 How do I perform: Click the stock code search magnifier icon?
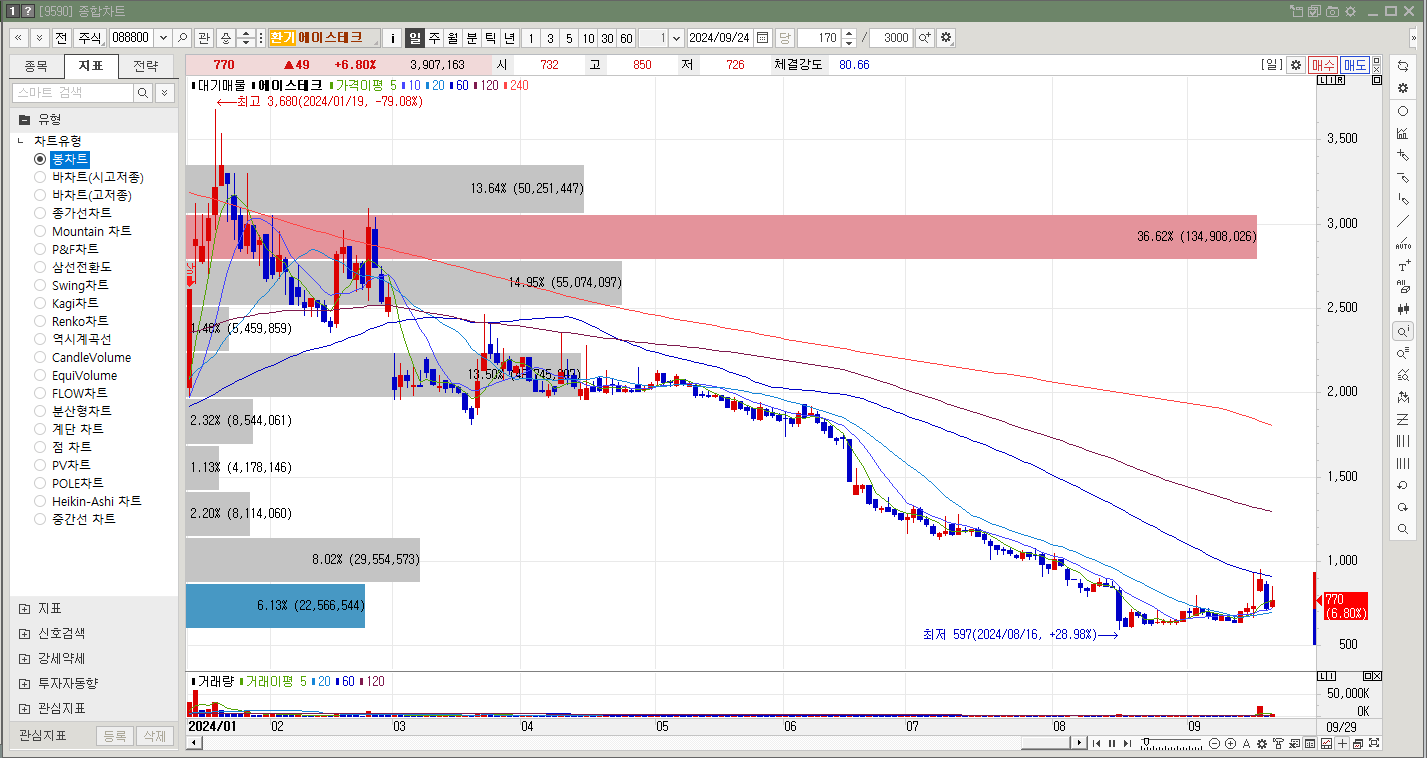182,38
